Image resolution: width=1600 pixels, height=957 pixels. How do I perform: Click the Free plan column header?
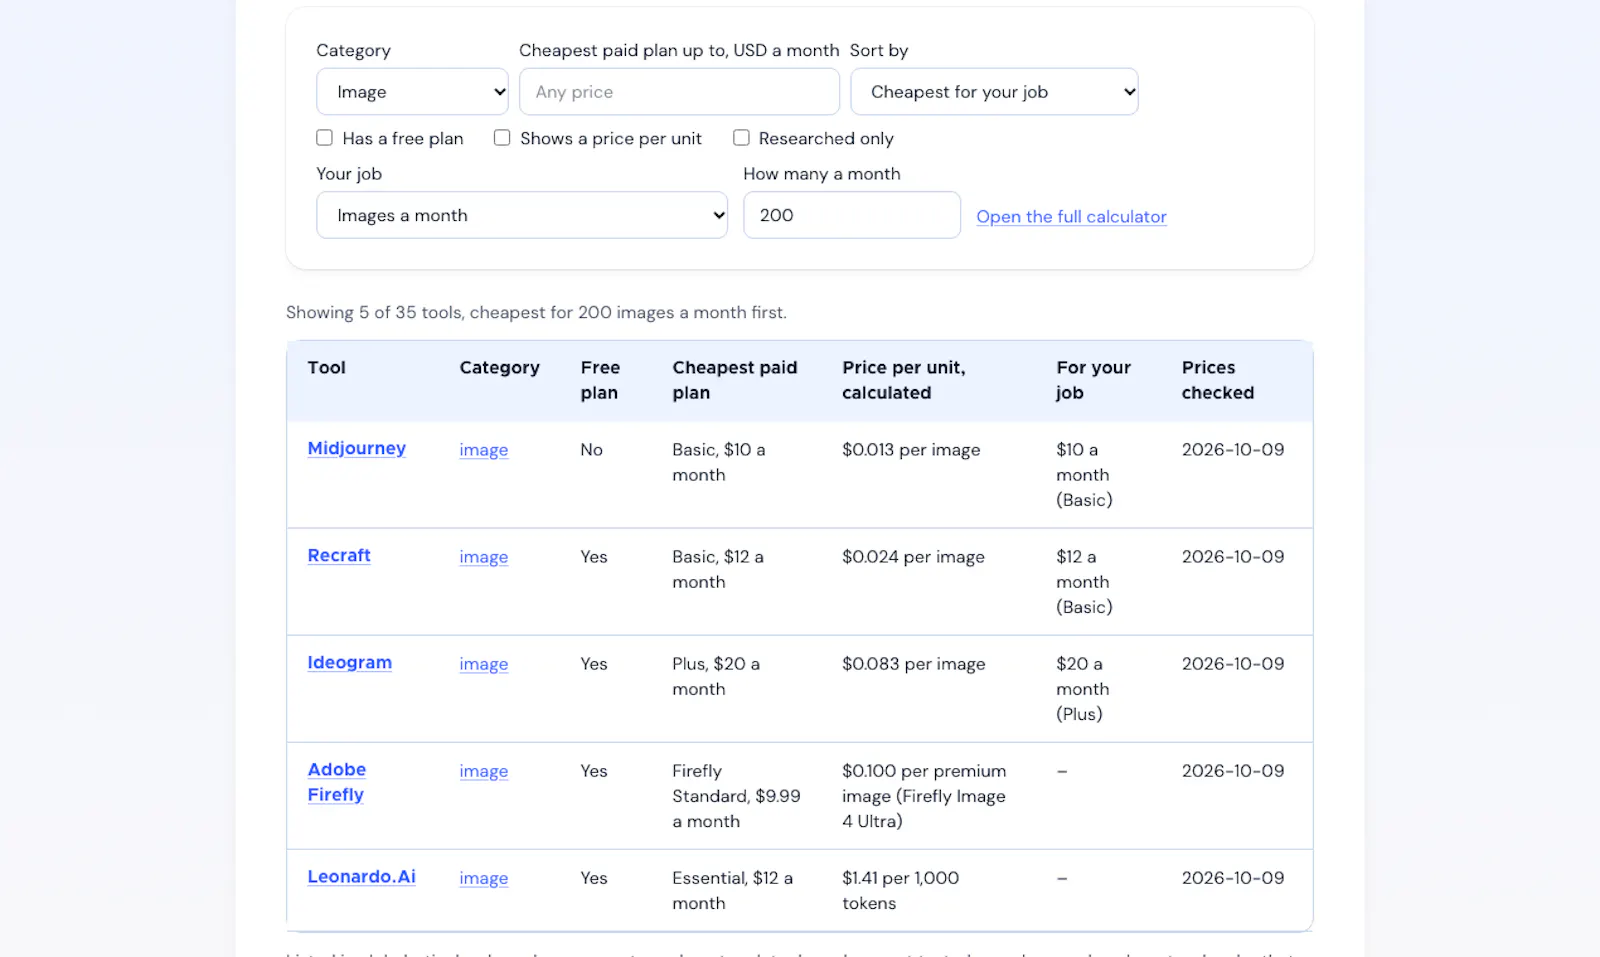[x=600, y=380]
